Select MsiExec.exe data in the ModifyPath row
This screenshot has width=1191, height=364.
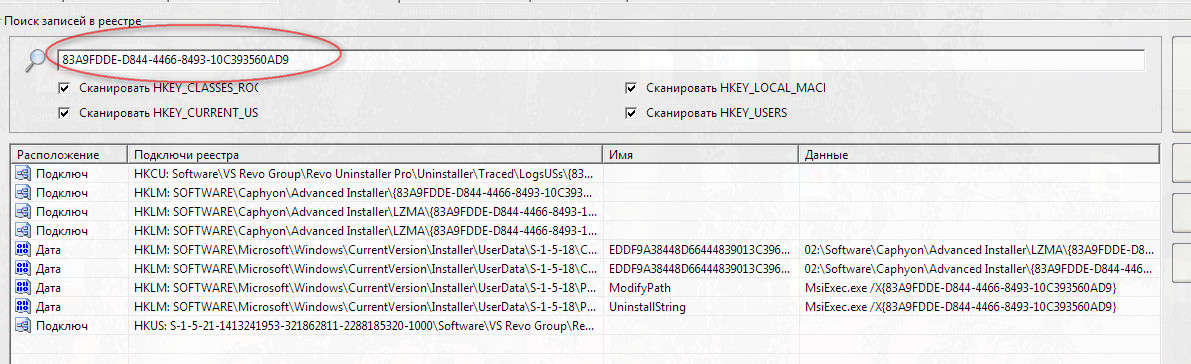(x=960, y=288)
